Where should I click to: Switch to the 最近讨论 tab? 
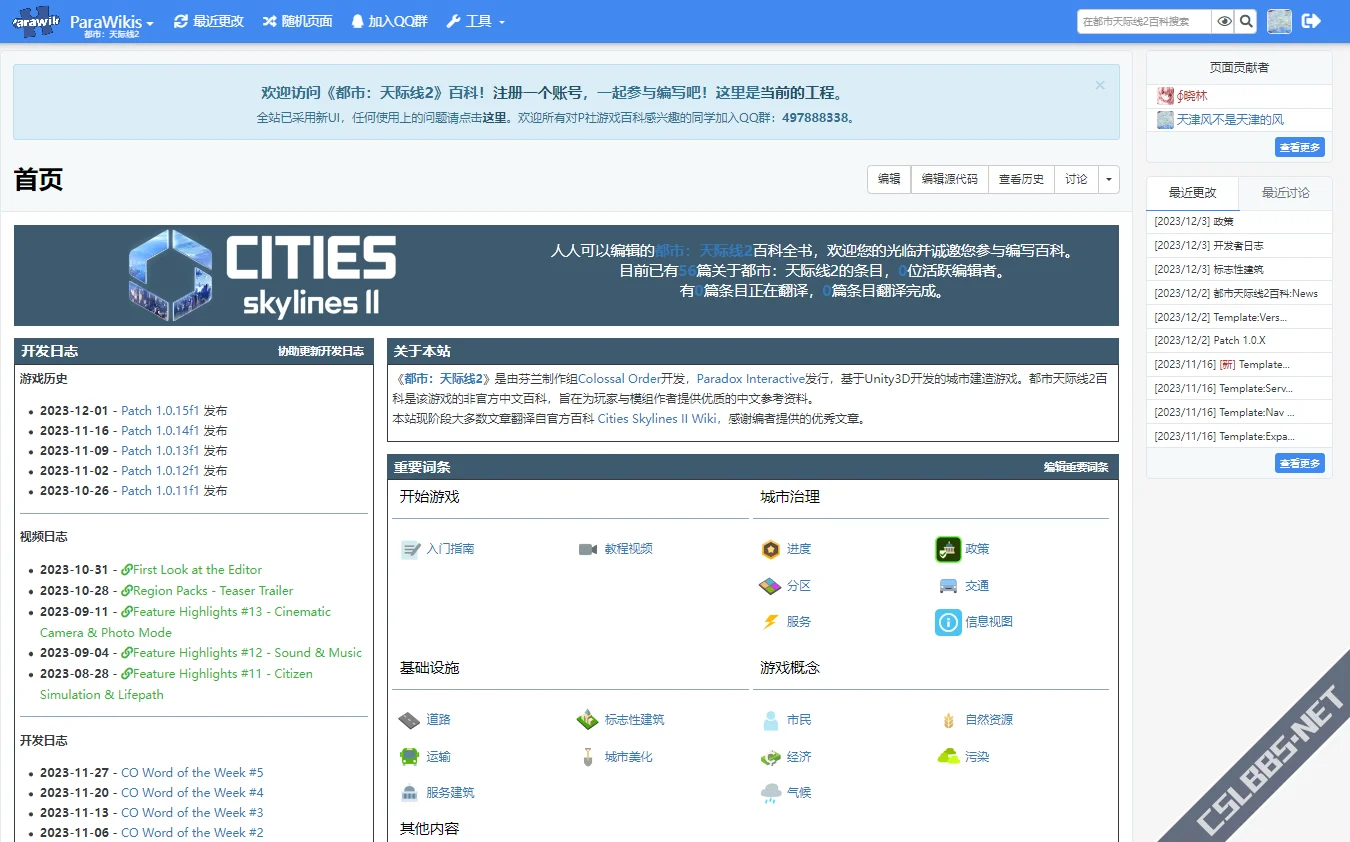pos(1285,193)
